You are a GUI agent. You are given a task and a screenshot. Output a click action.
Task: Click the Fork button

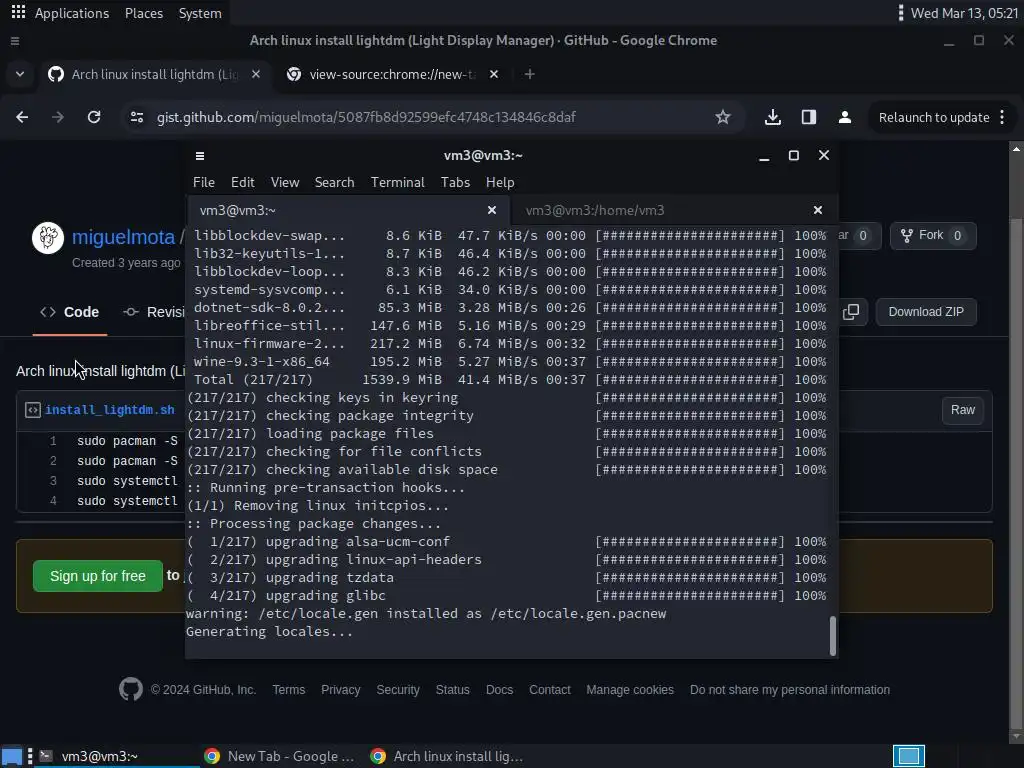(933, 236)
